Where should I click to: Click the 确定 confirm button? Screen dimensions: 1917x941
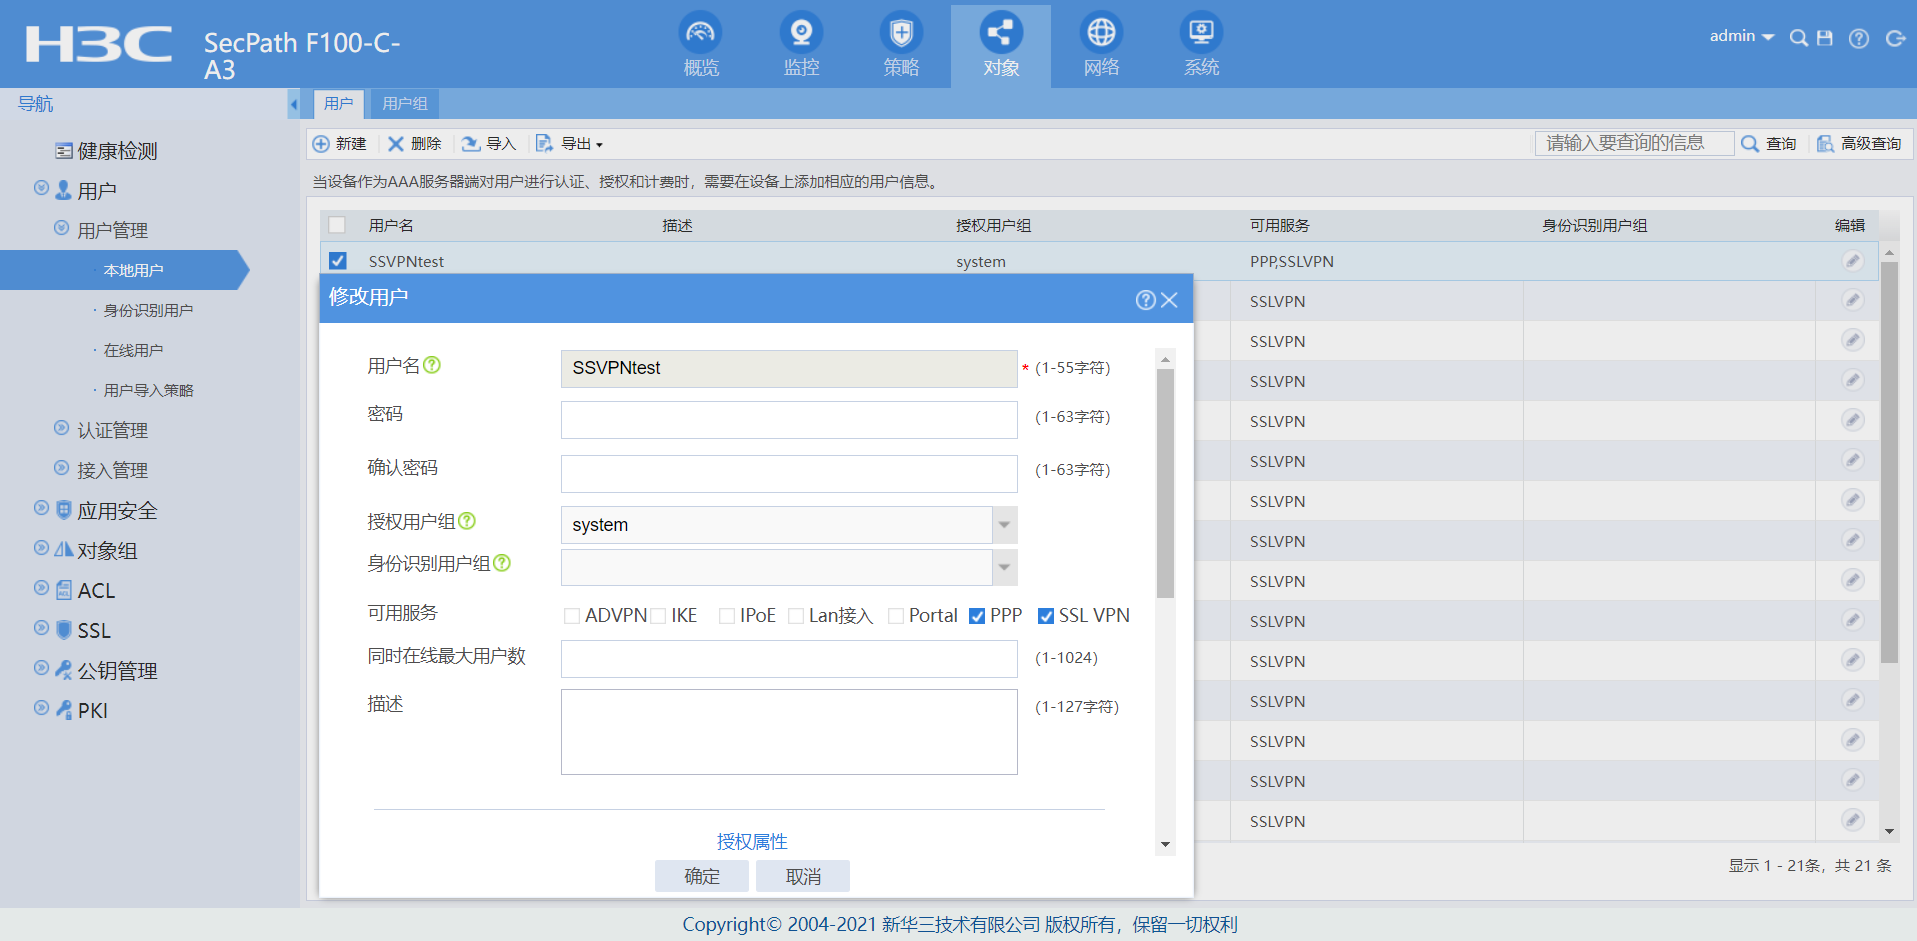click(x=701, y=876)
